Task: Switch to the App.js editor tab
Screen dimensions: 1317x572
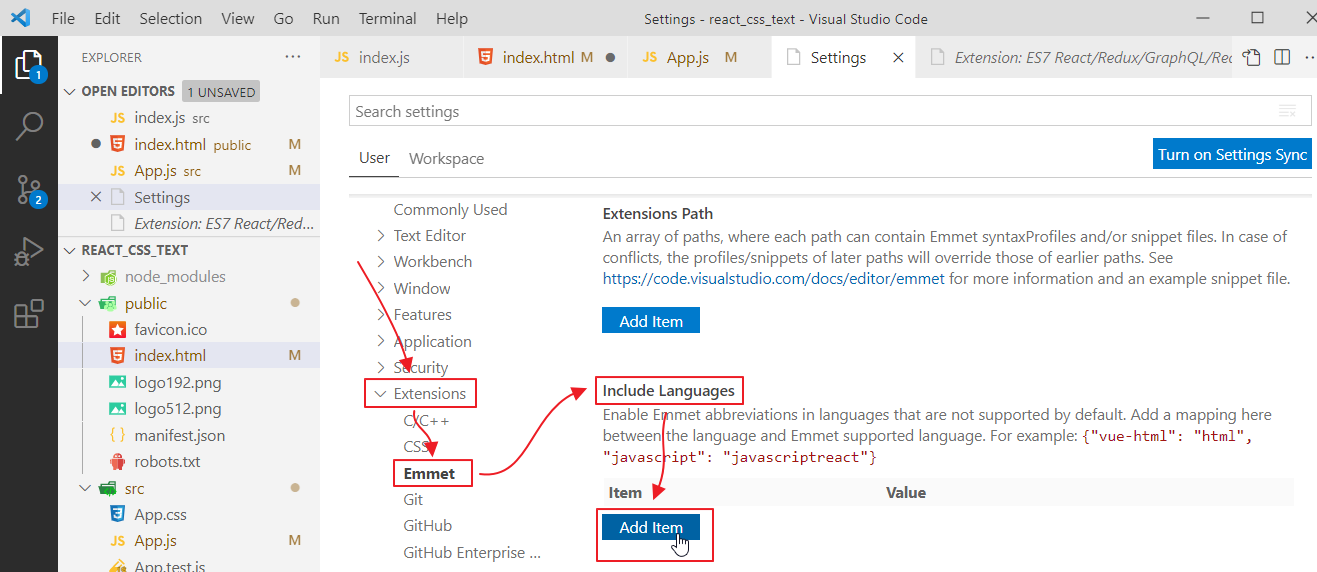Action: coord(687,58)
